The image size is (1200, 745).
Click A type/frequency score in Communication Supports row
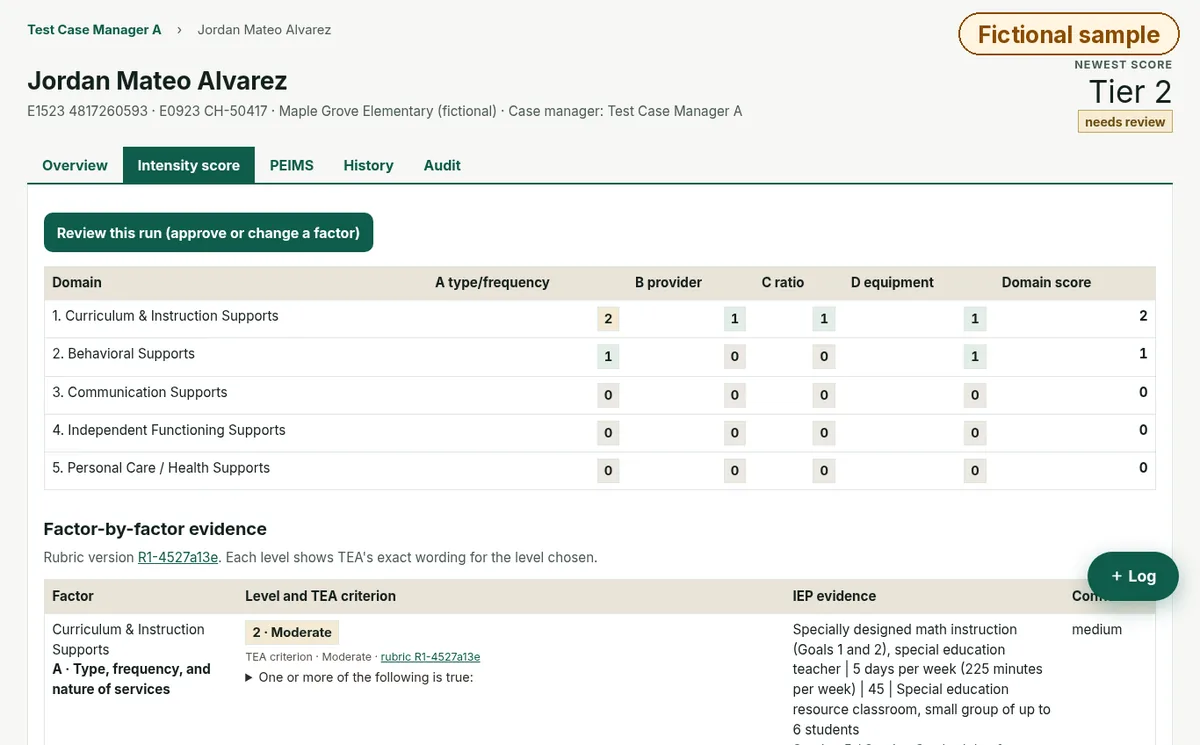coord(608,395)
